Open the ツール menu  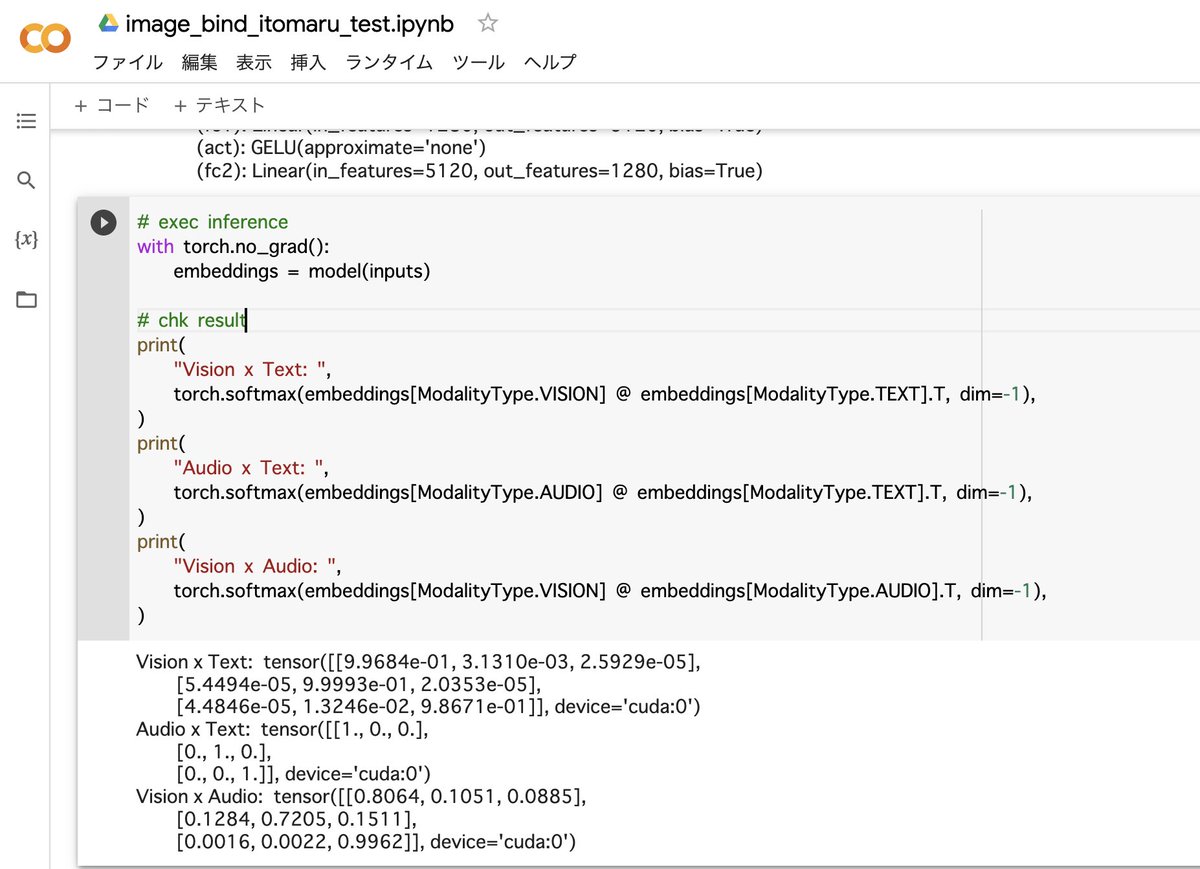point(478,62)
